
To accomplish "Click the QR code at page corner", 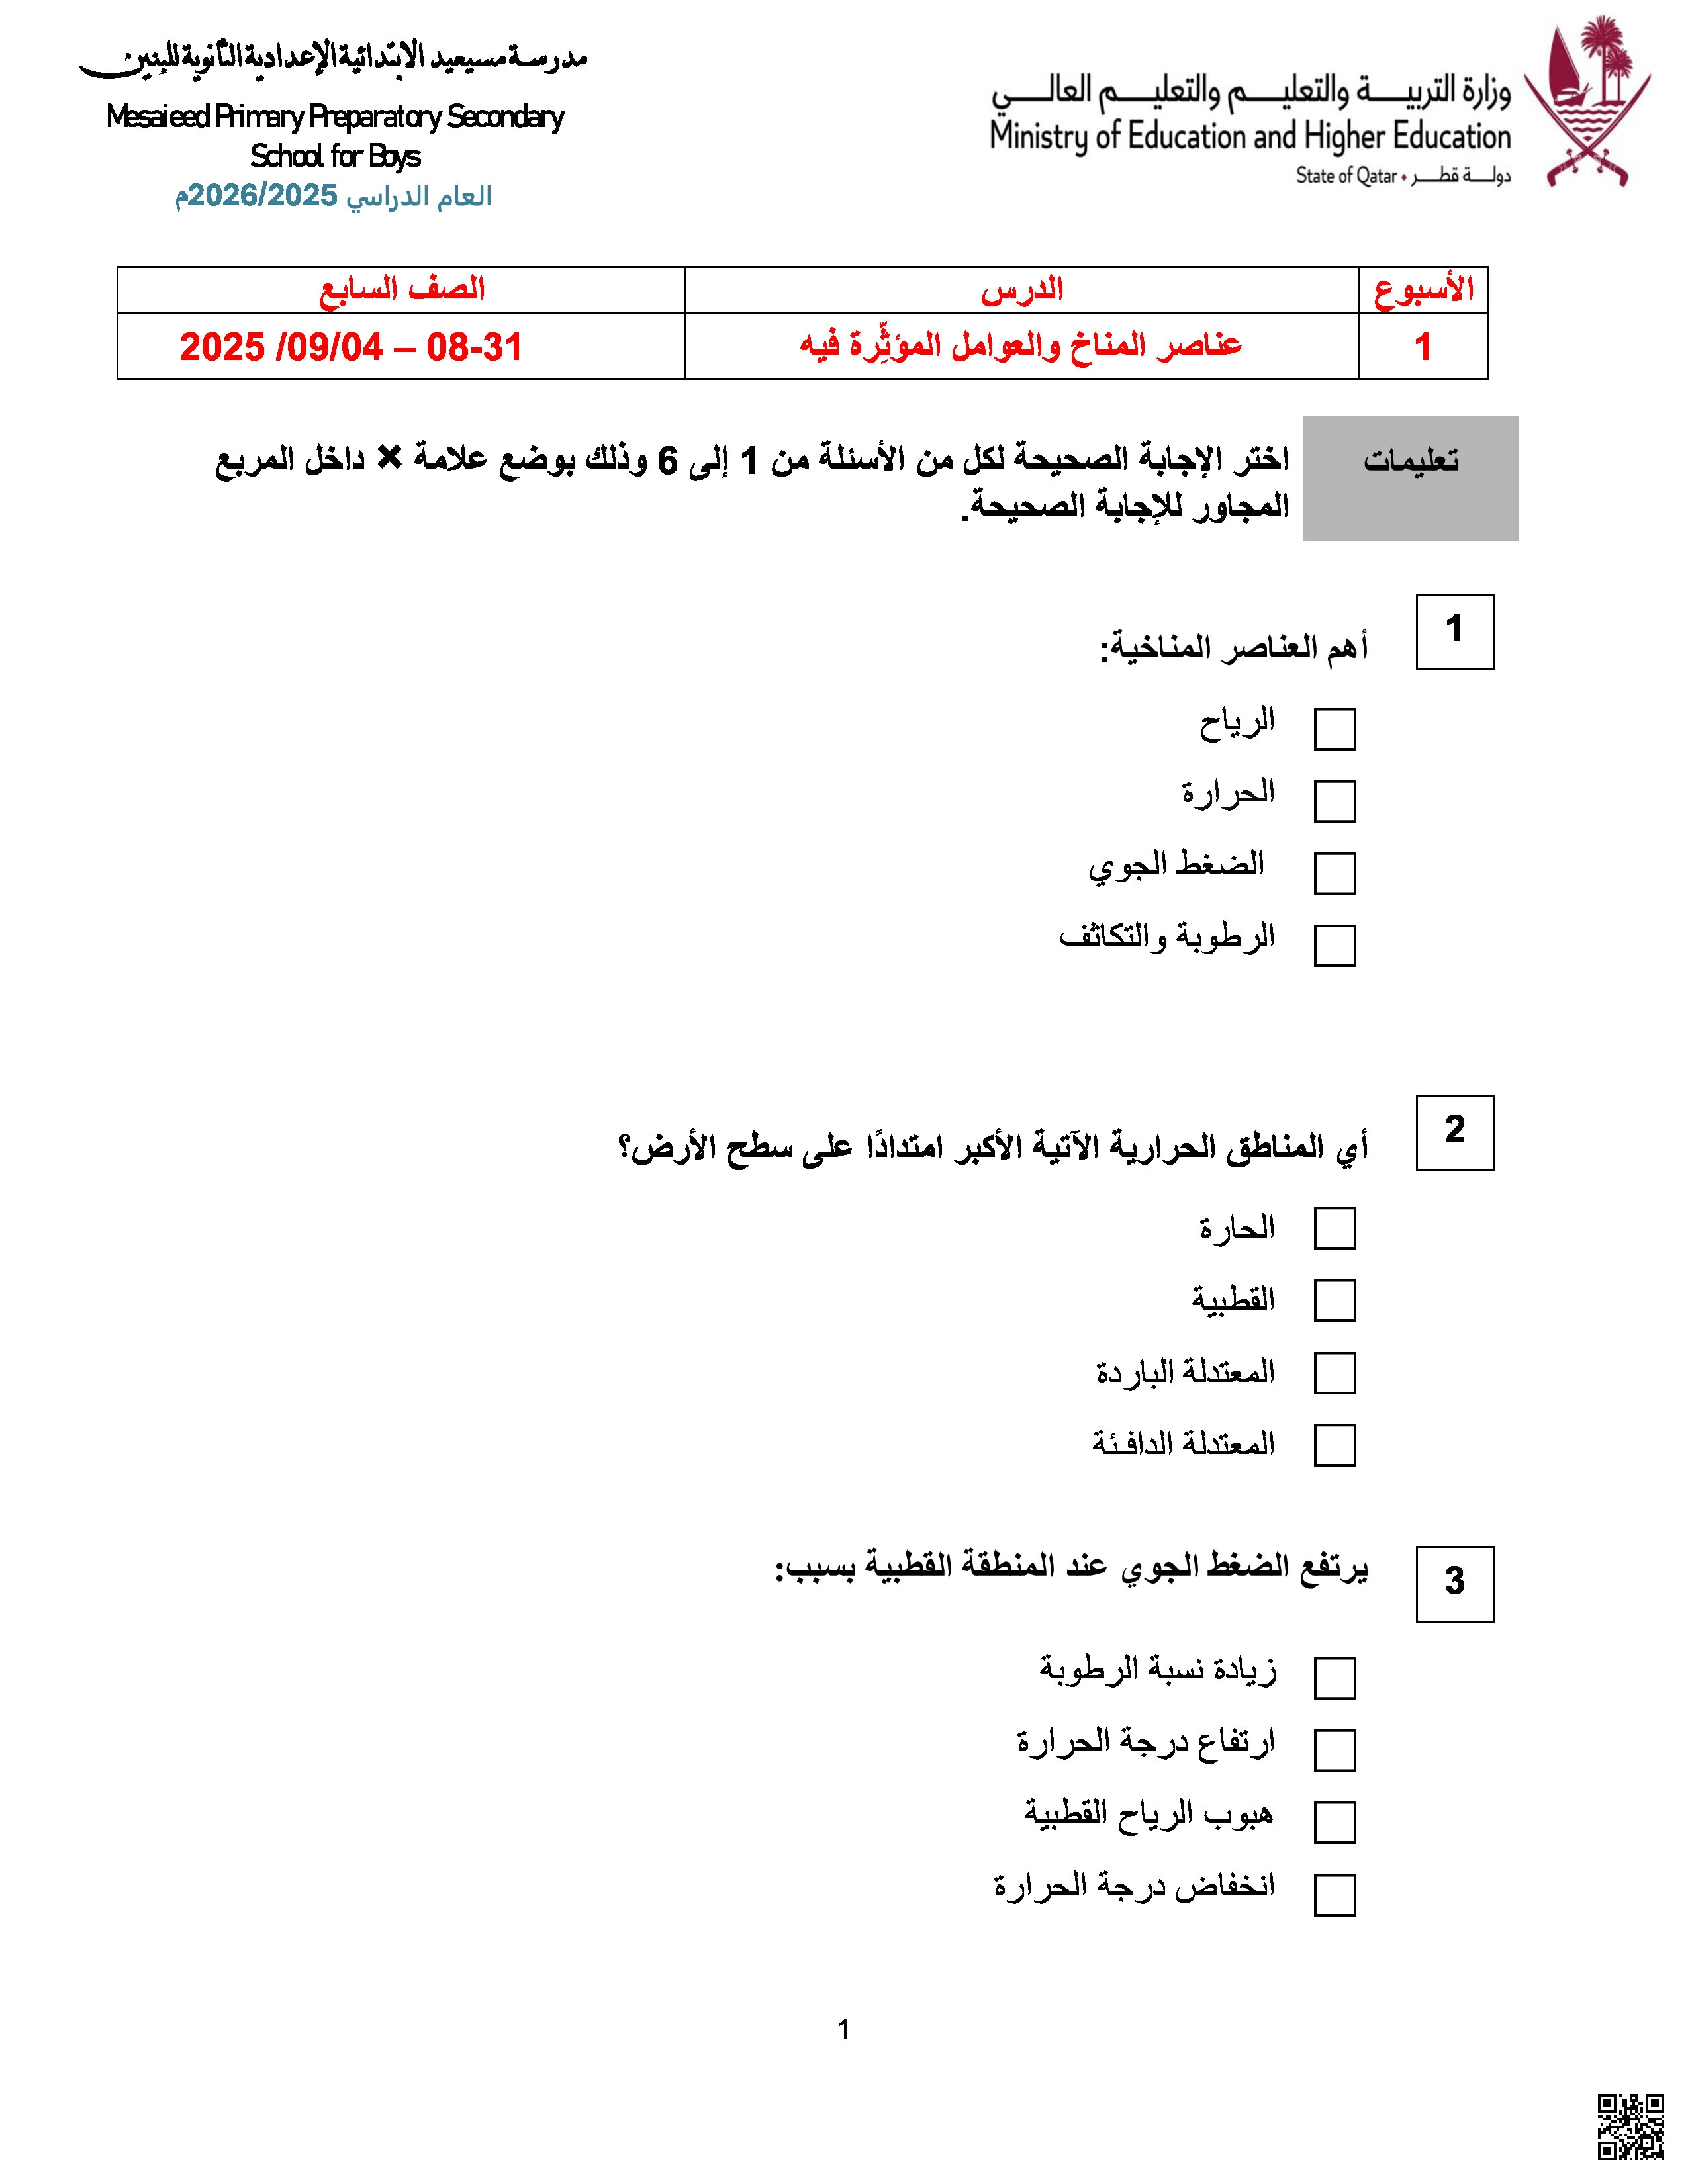I will point(1630,2127).
